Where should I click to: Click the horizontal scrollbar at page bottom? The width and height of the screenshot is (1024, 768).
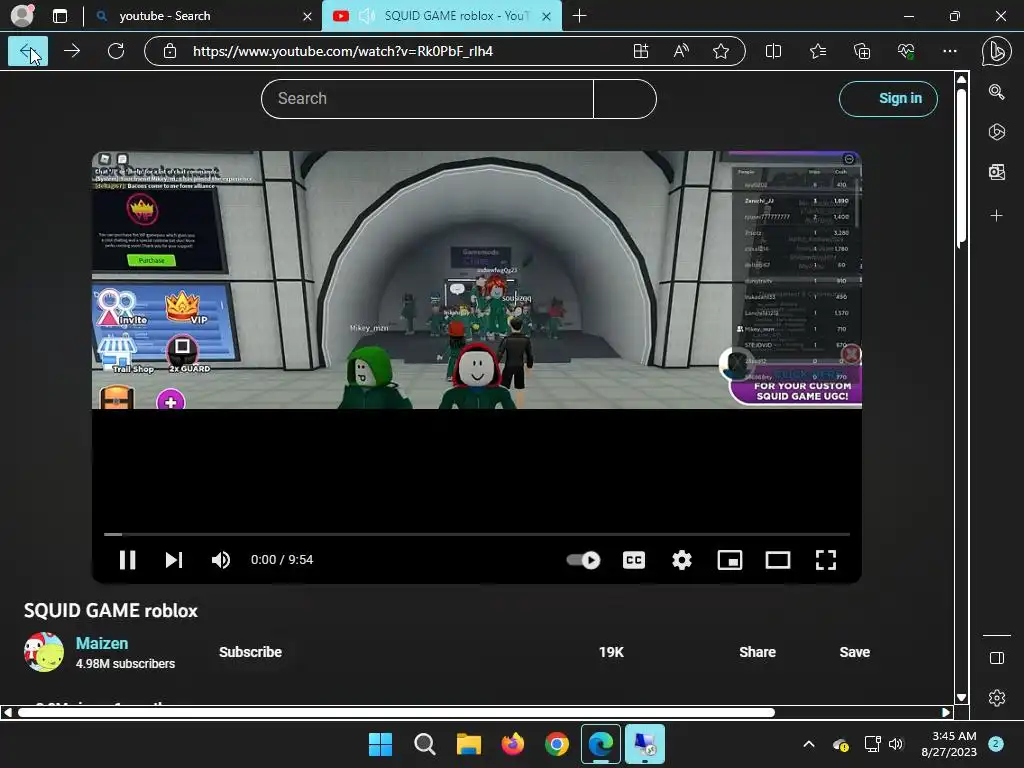click(x=396, y=712)
